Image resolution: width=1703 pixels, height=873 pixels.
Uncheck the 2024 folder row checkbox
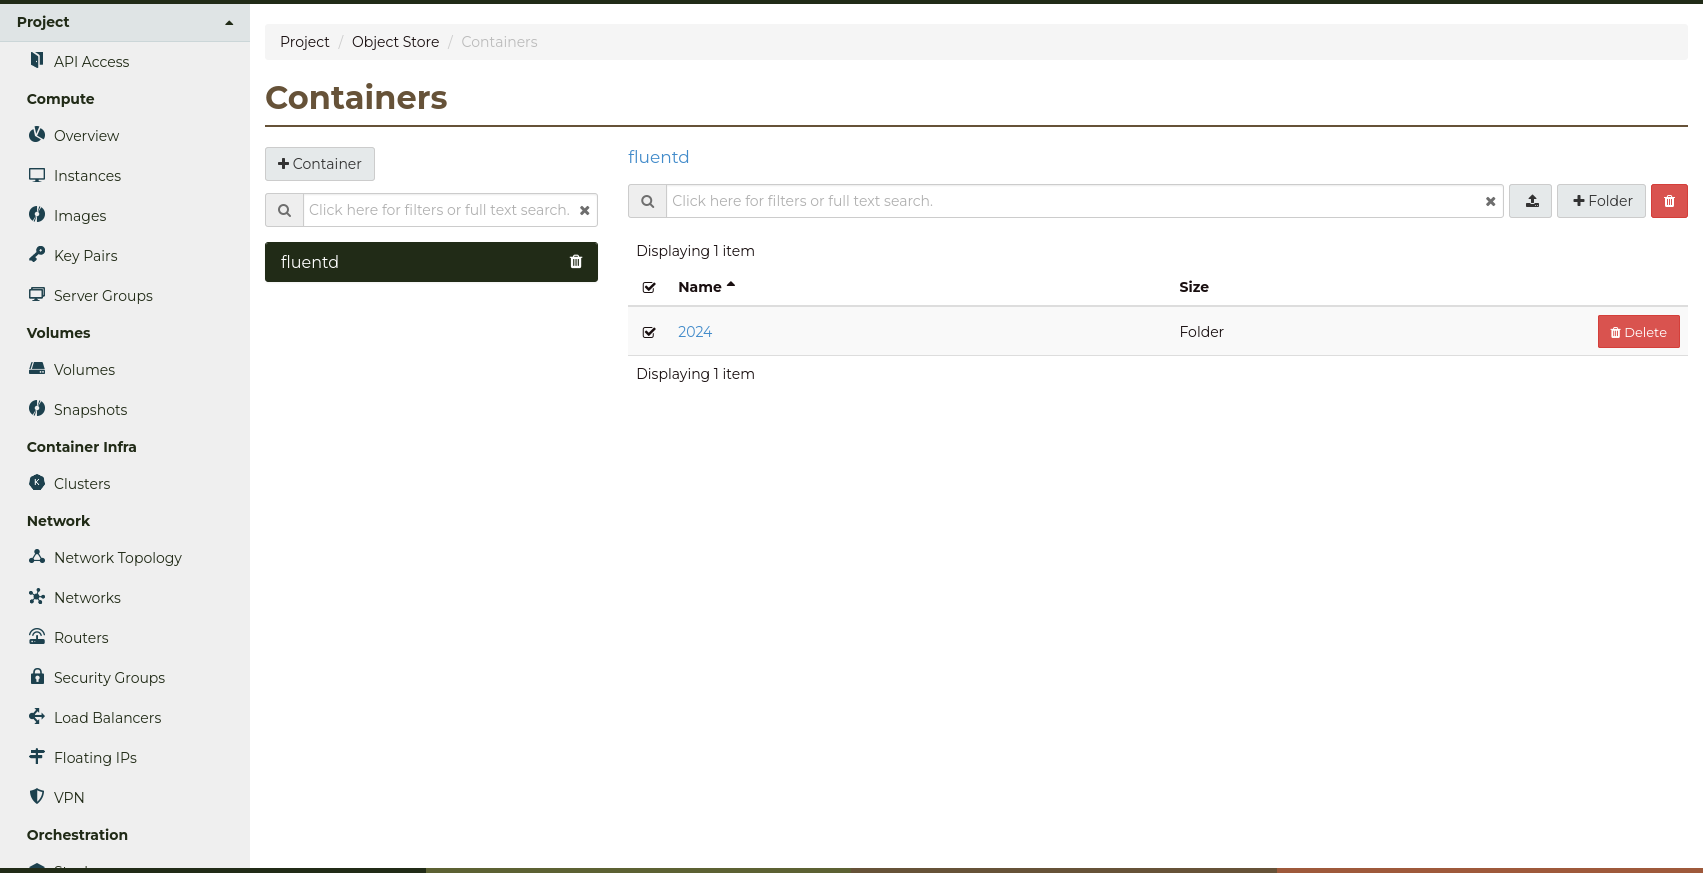649,332
